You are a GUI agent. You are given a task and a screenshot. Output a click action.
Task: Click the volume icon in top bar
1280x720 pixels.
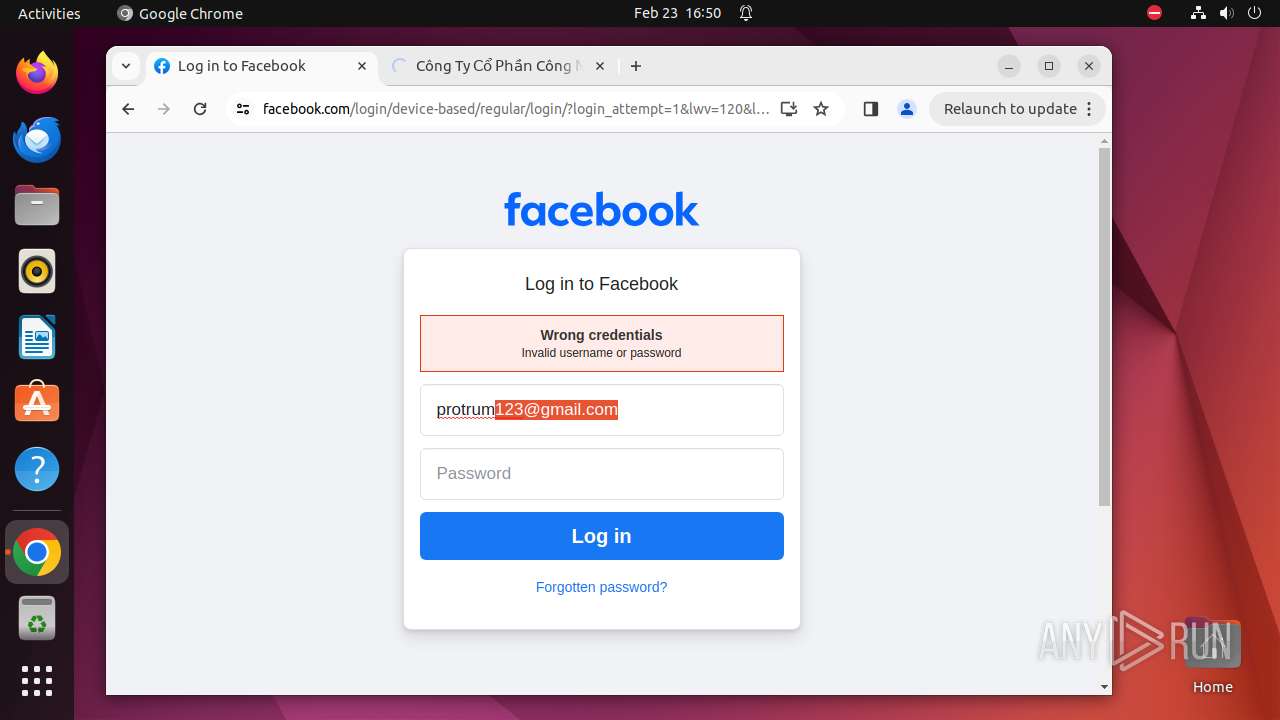tap(1227, 13)
